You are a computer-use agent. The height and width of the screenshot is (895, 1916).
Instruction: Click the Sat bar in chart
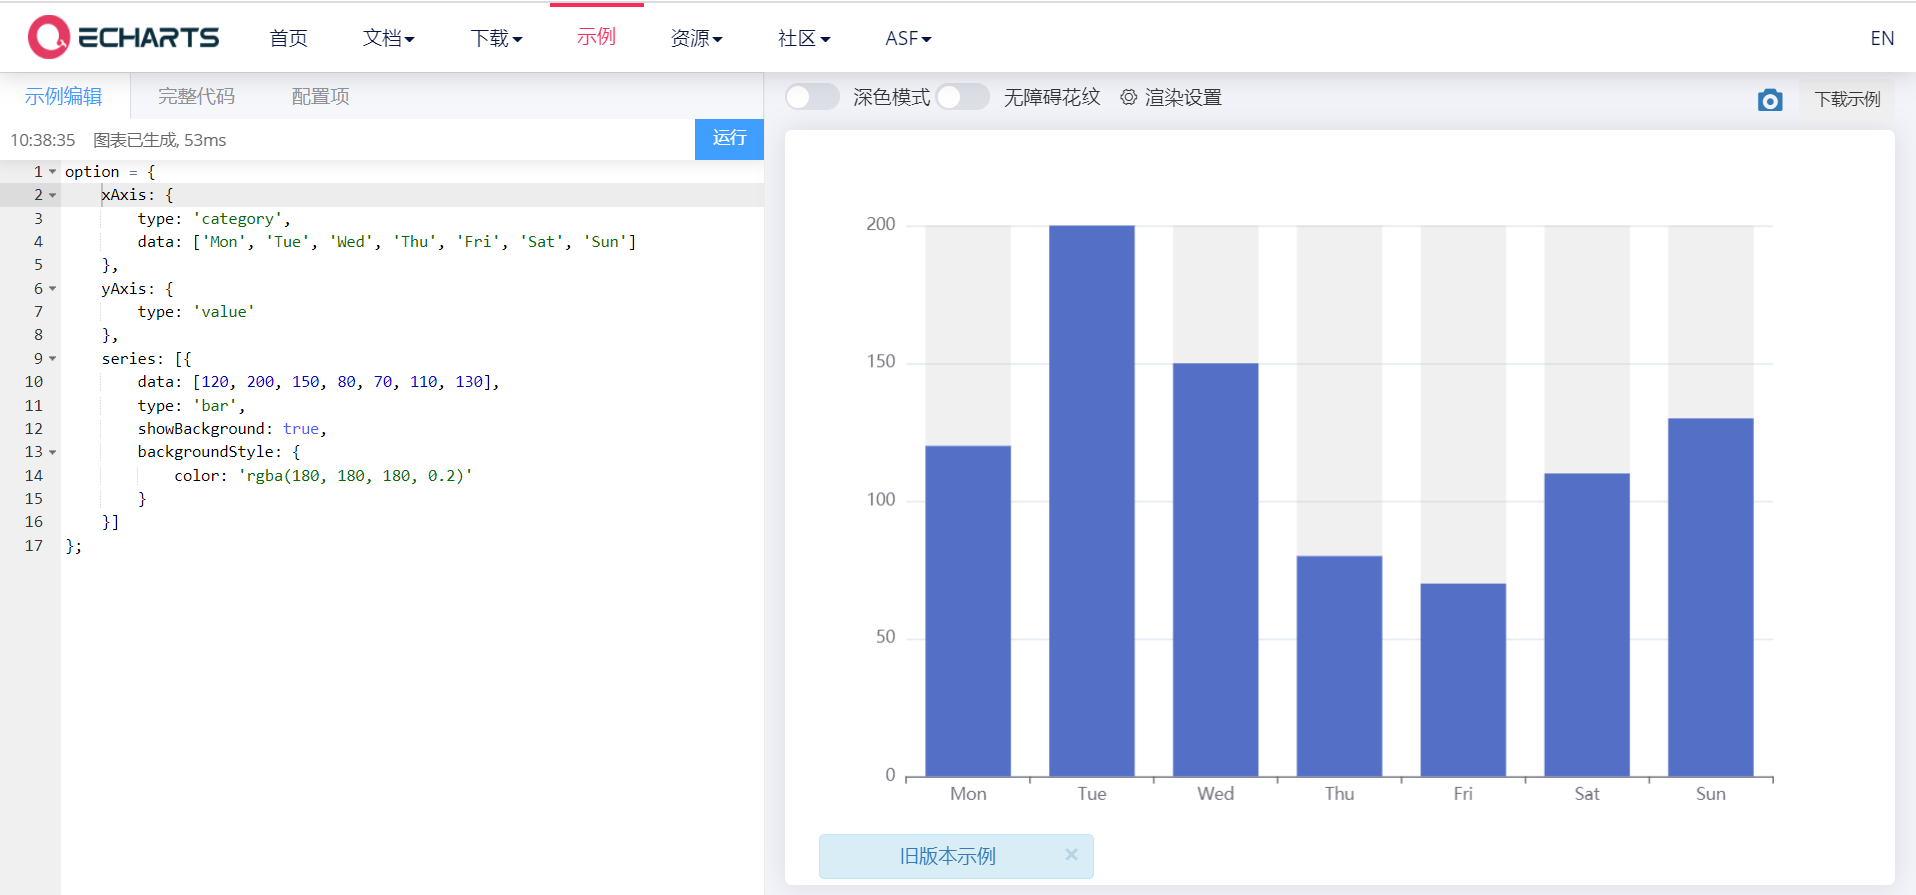click(x=1587, y=625)
